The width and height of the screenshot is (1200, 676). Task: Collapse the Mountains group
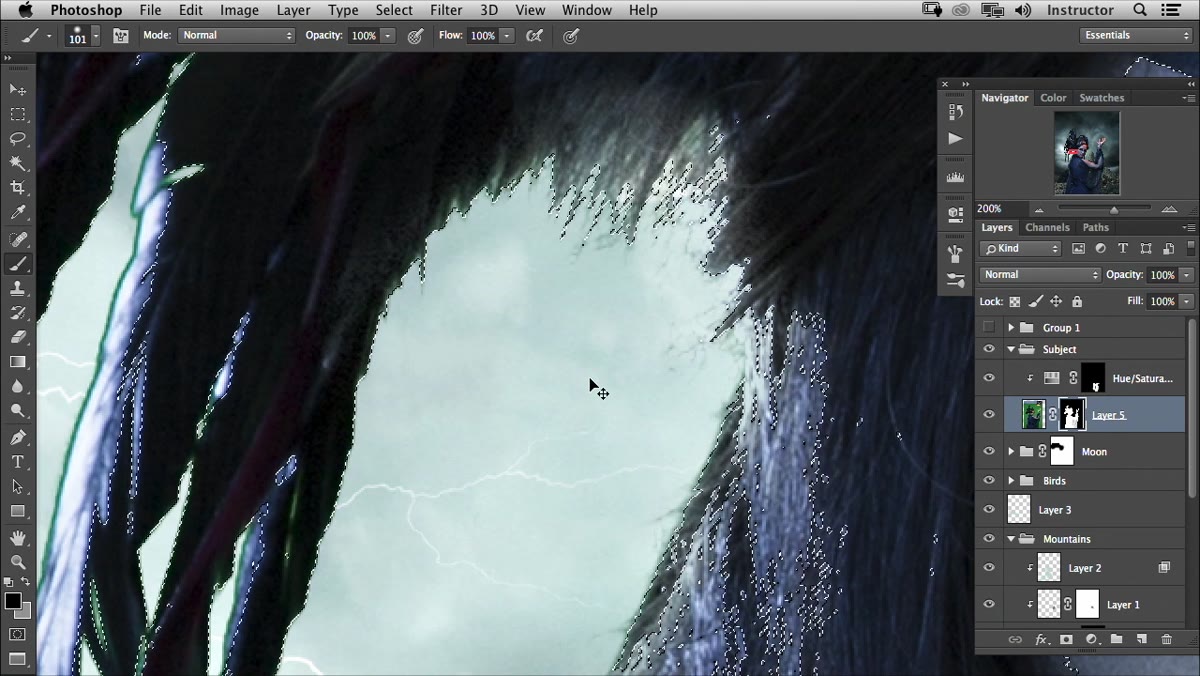coord(1011,539)
